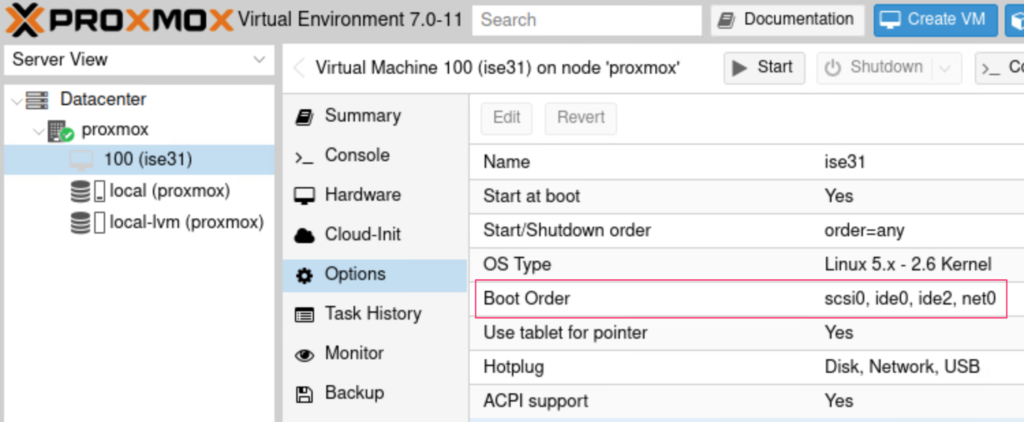Open the Server View dropdown
This screenshot has width=1024, height=422.
(138, 59)
